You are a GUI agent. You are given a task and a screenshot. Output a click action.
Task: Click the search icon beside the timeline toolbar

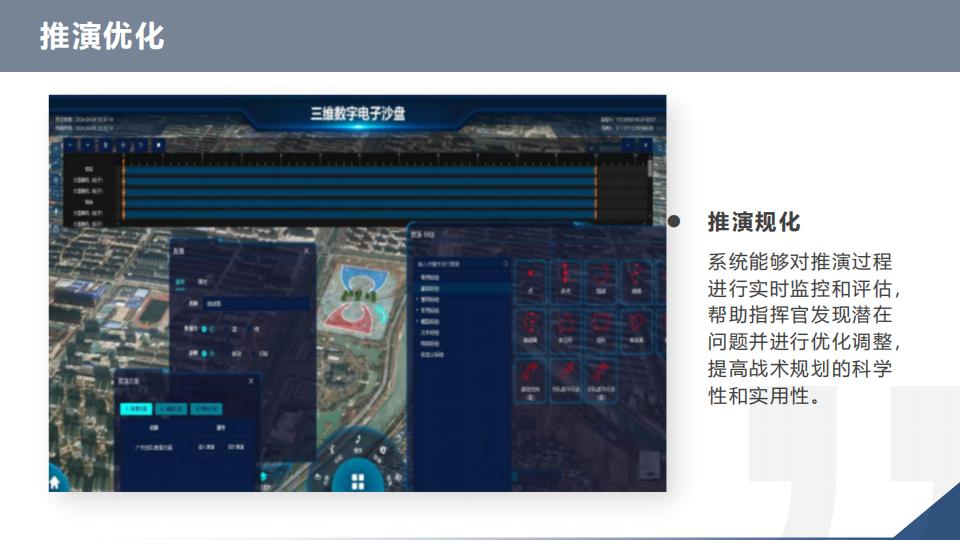(659, 148)
